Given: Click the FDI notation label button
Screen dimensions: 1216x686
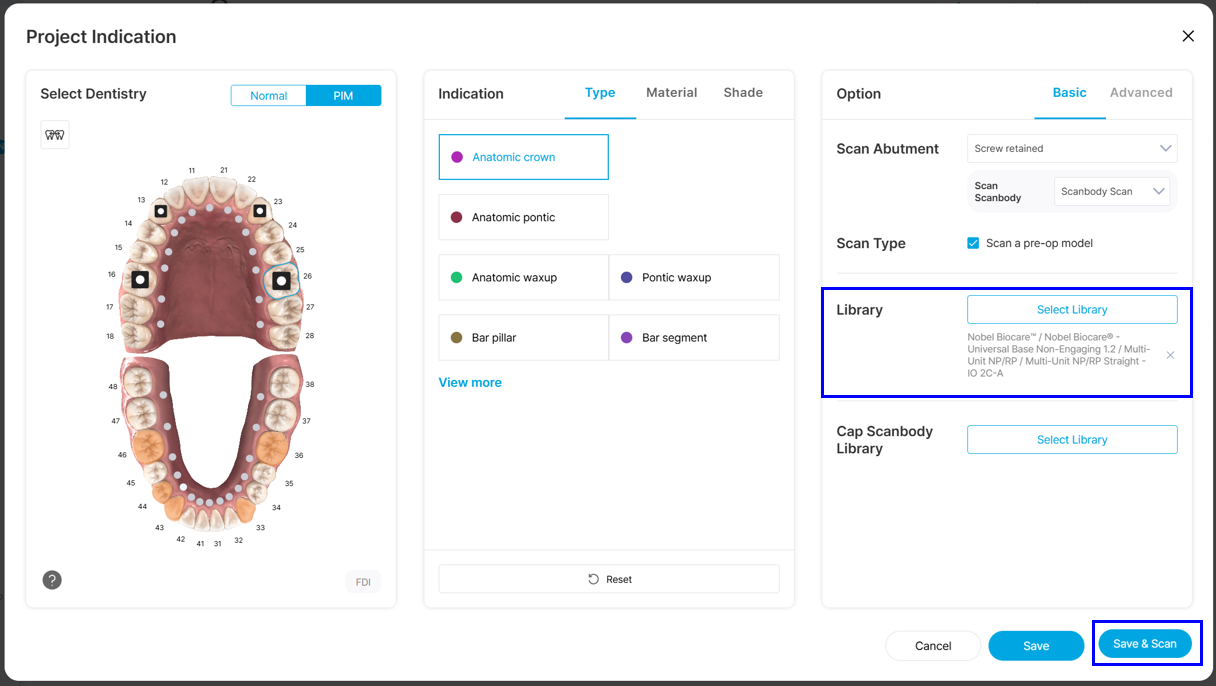Looking at the screenshot, I should 363,582.
